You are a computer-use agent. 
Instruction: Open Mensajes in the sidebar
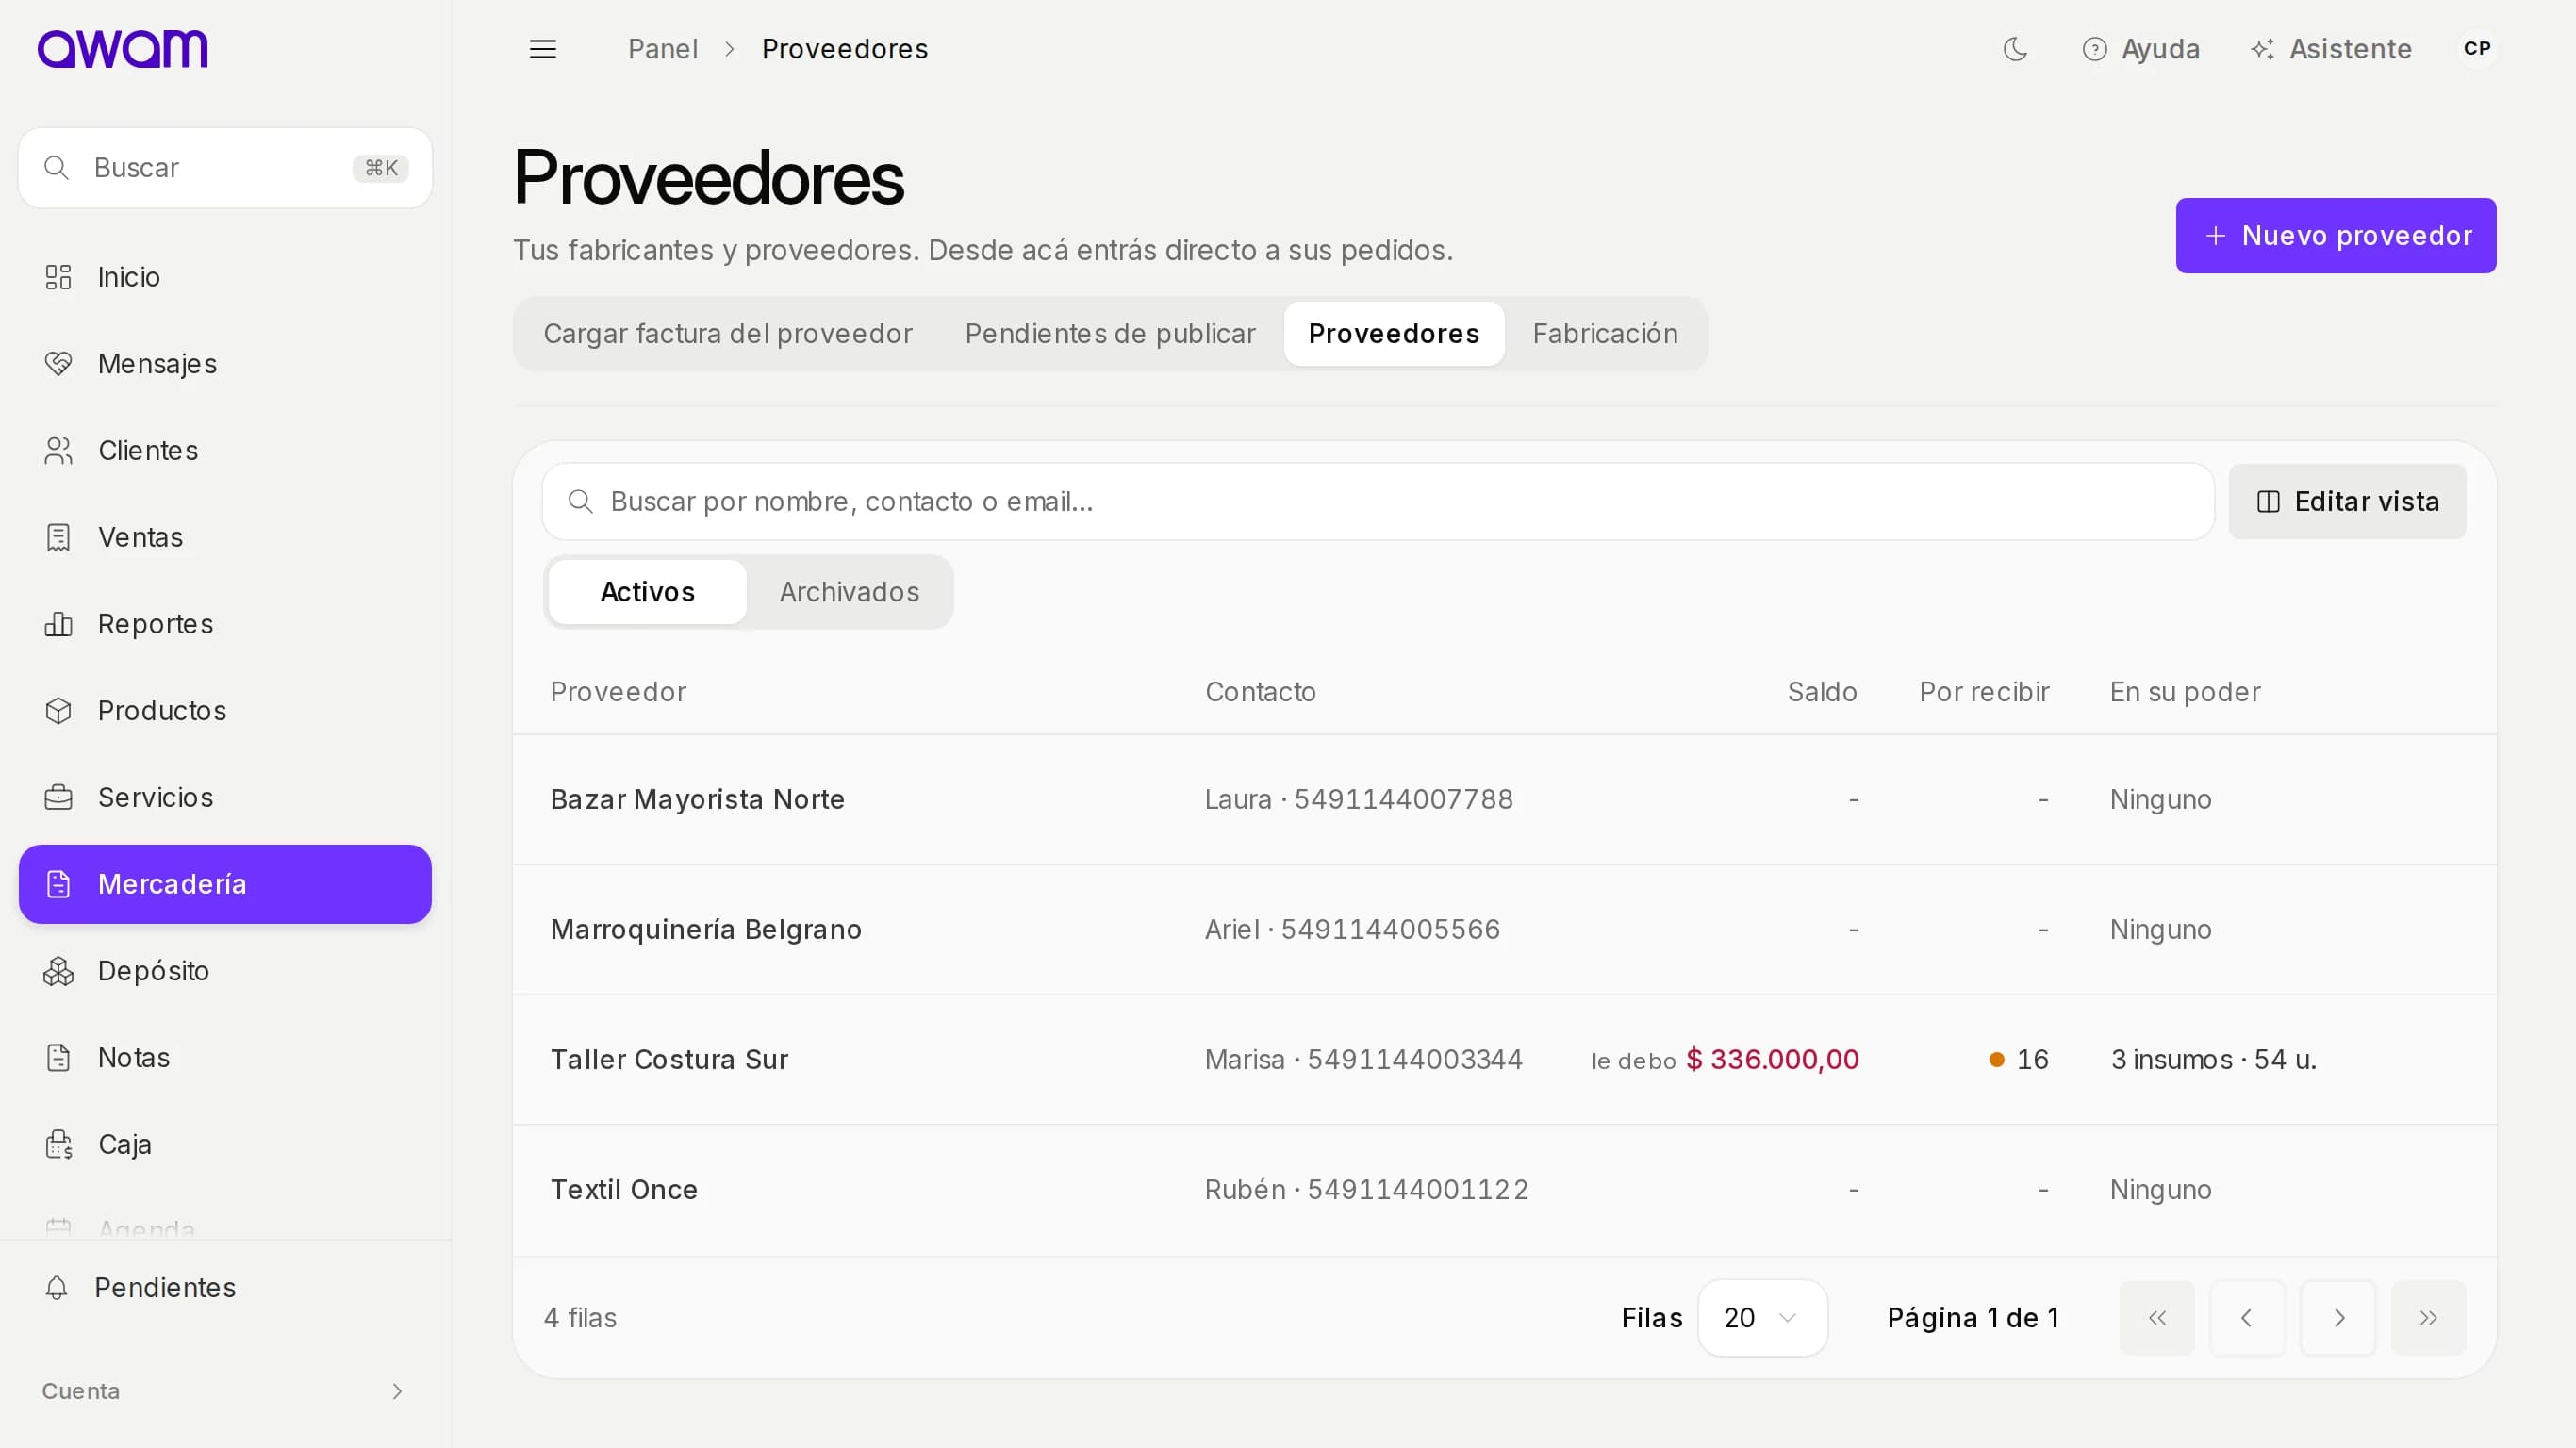tap(225, 364)
